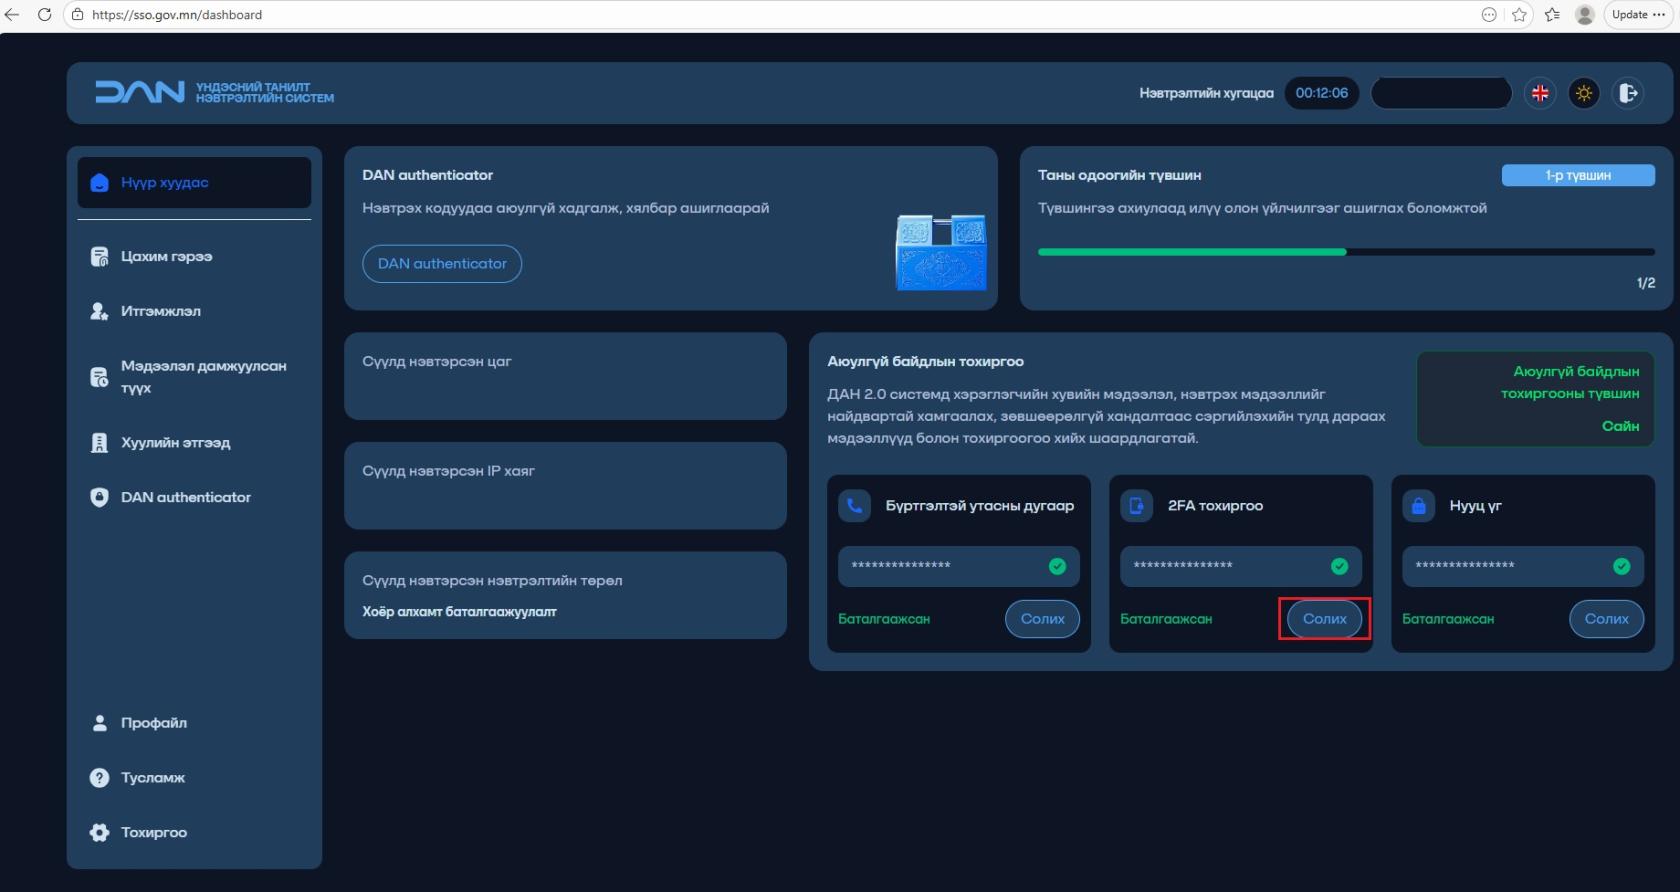1680x892 pixels.
Task: Open Нүүр хуудас menu item
Action: pos(194,183)
